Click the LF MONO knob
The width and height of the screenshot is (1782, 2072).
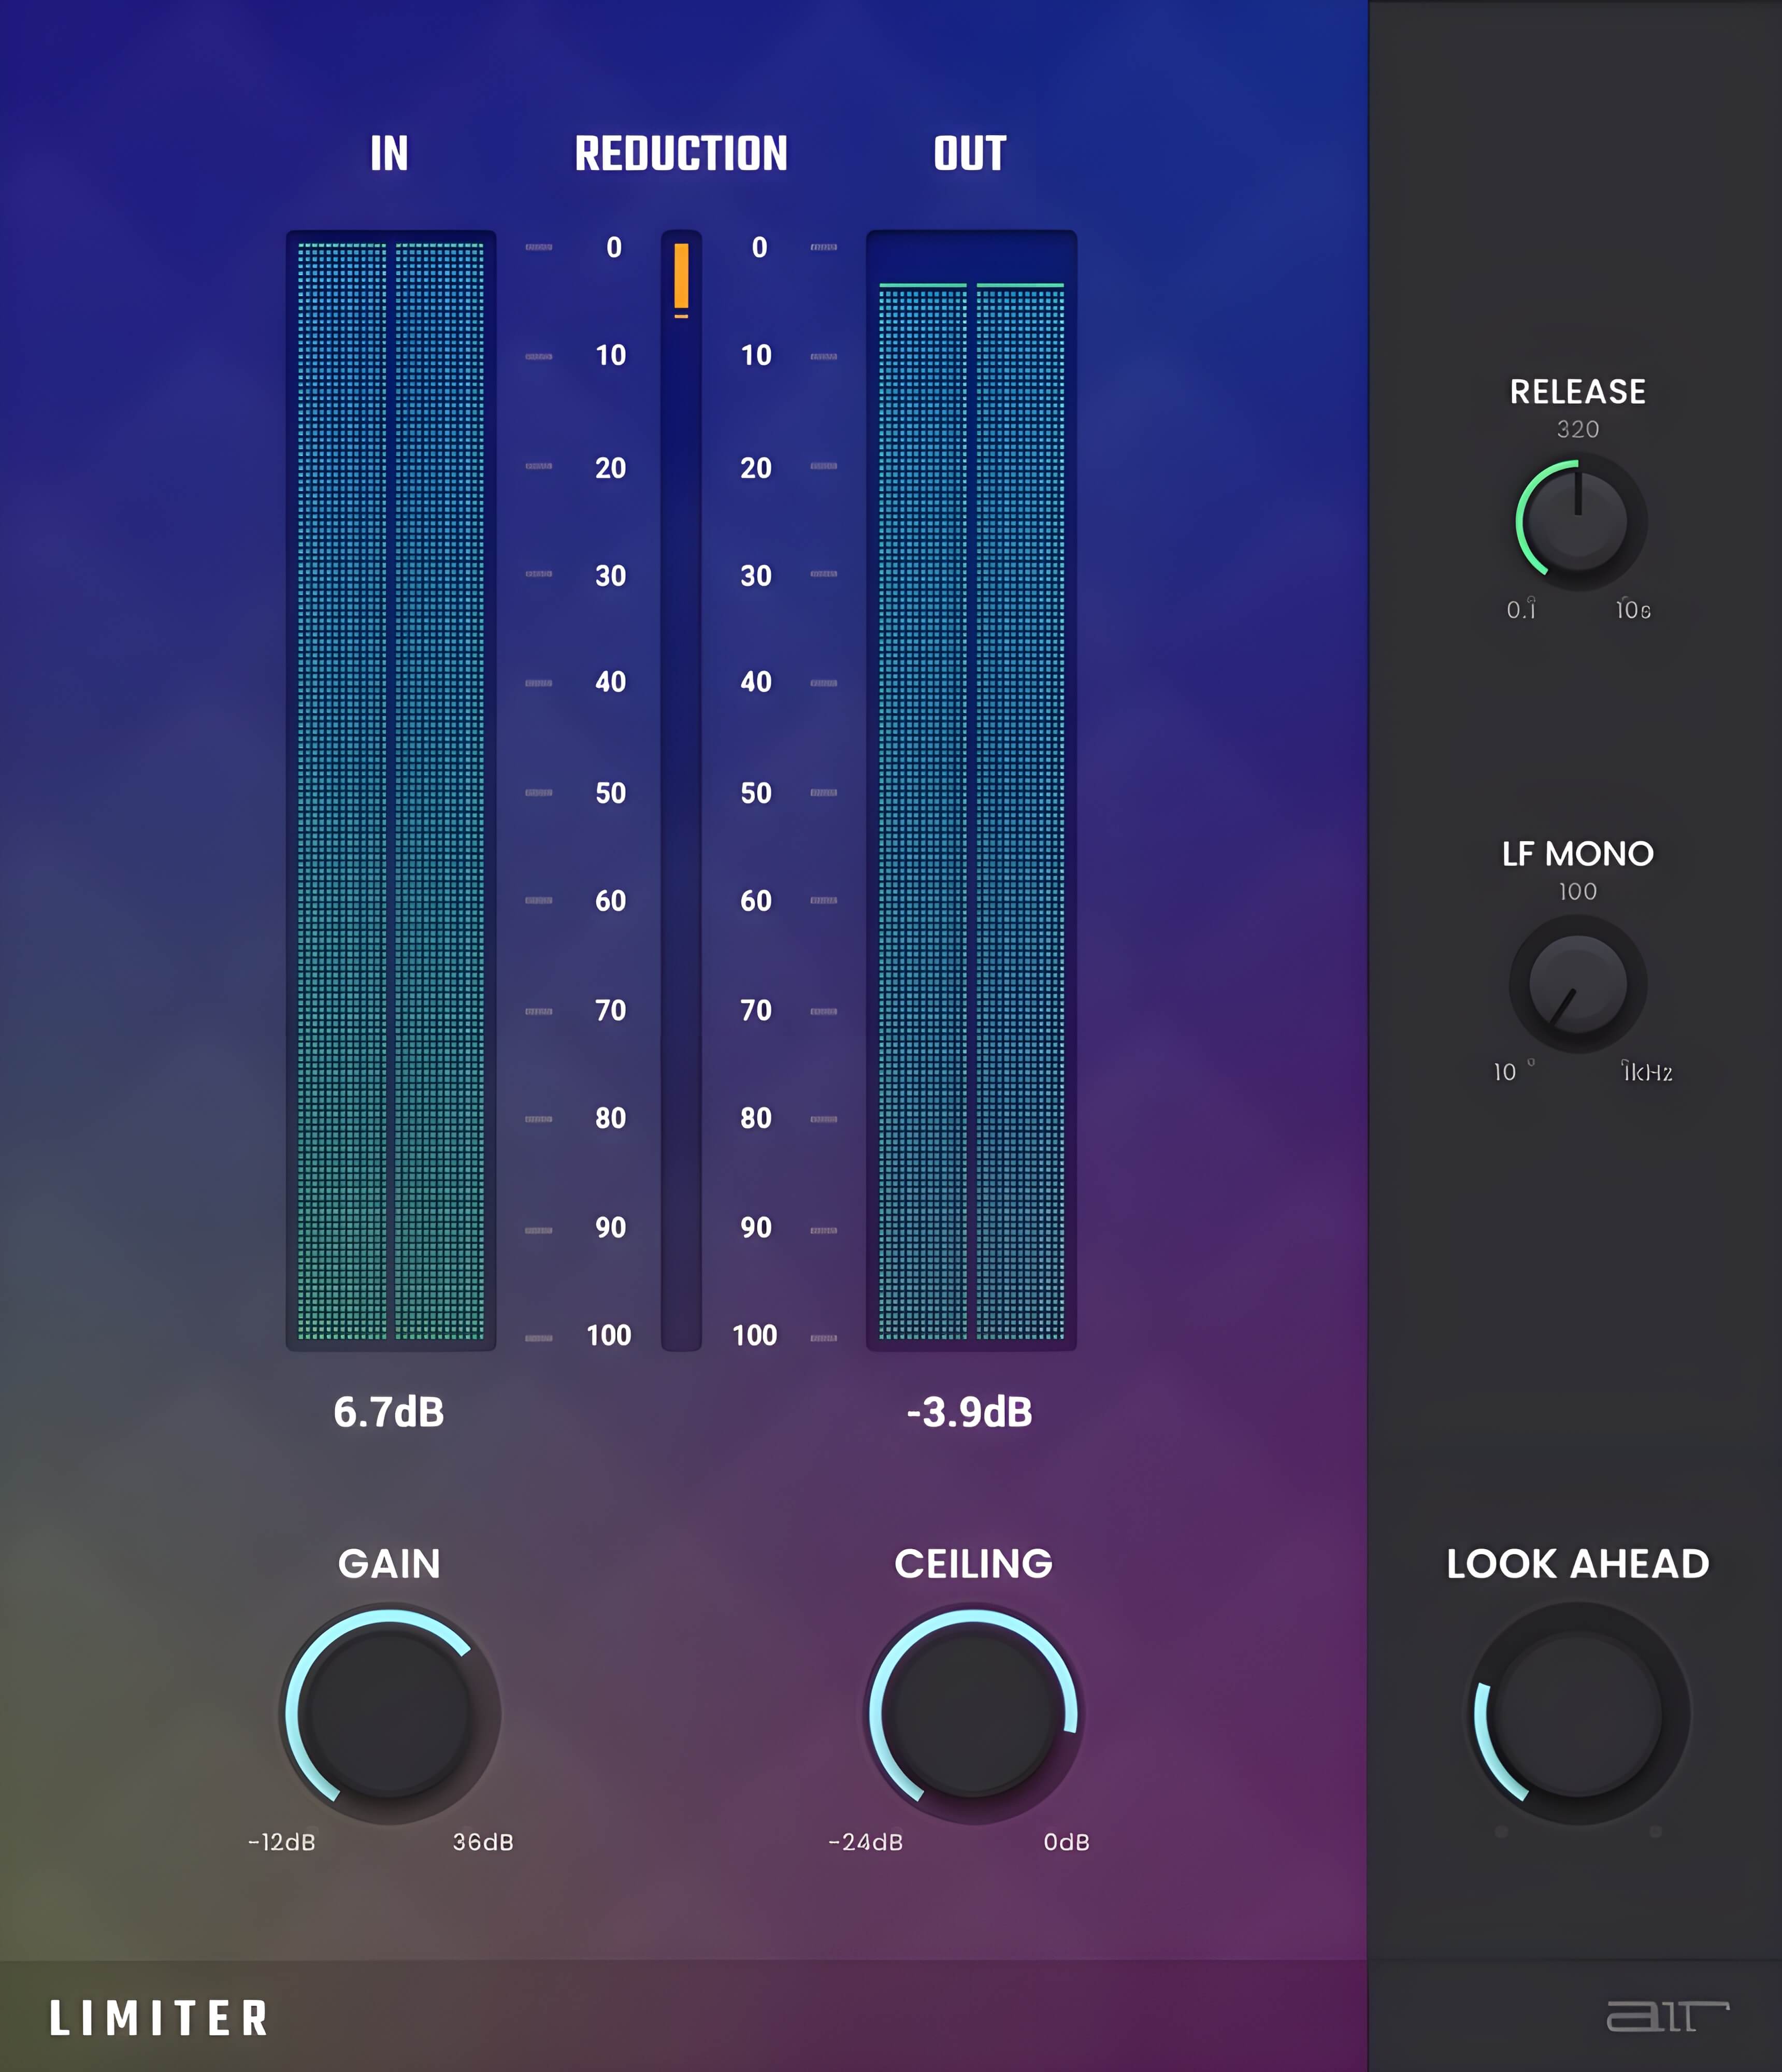1577,984
